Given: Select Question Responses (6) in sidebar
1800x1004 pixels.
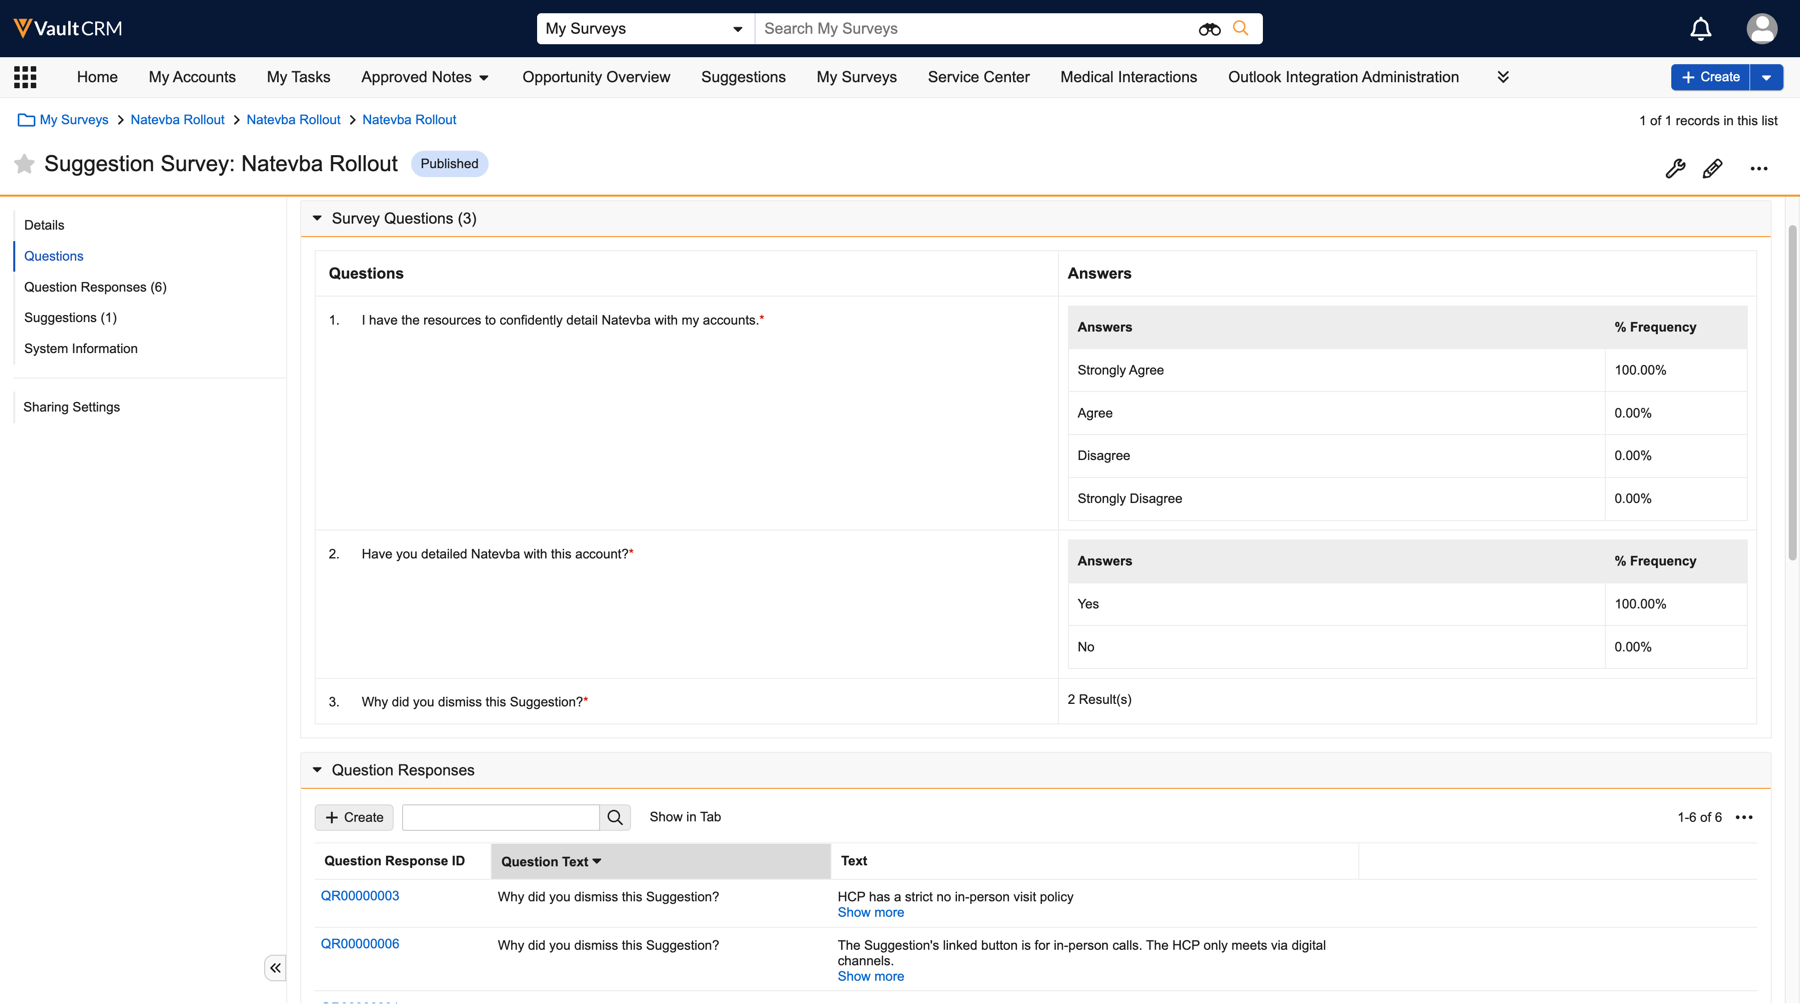Looking at the screenshot, I should [95, 287].
